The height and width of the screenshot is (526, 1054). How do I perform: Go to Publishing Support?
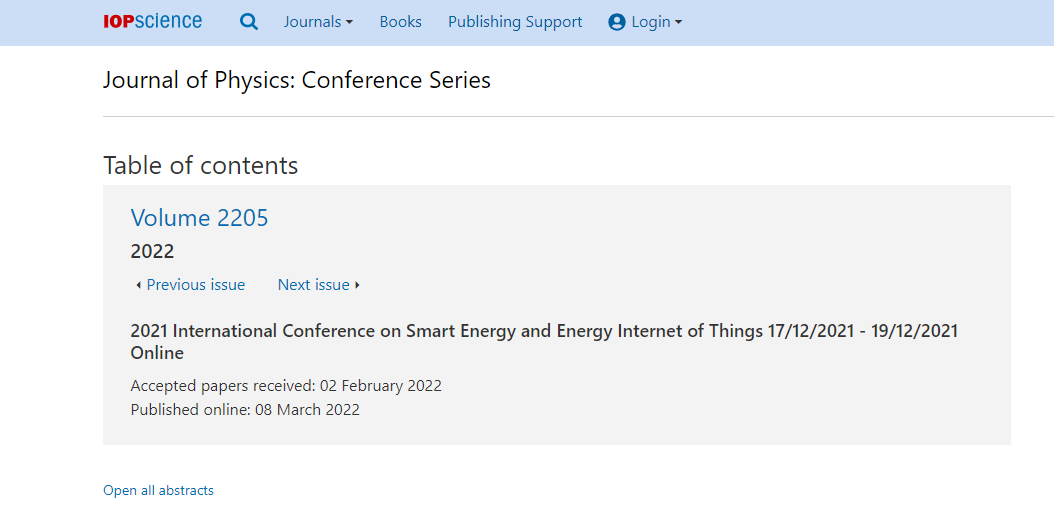tap(515, 22)
